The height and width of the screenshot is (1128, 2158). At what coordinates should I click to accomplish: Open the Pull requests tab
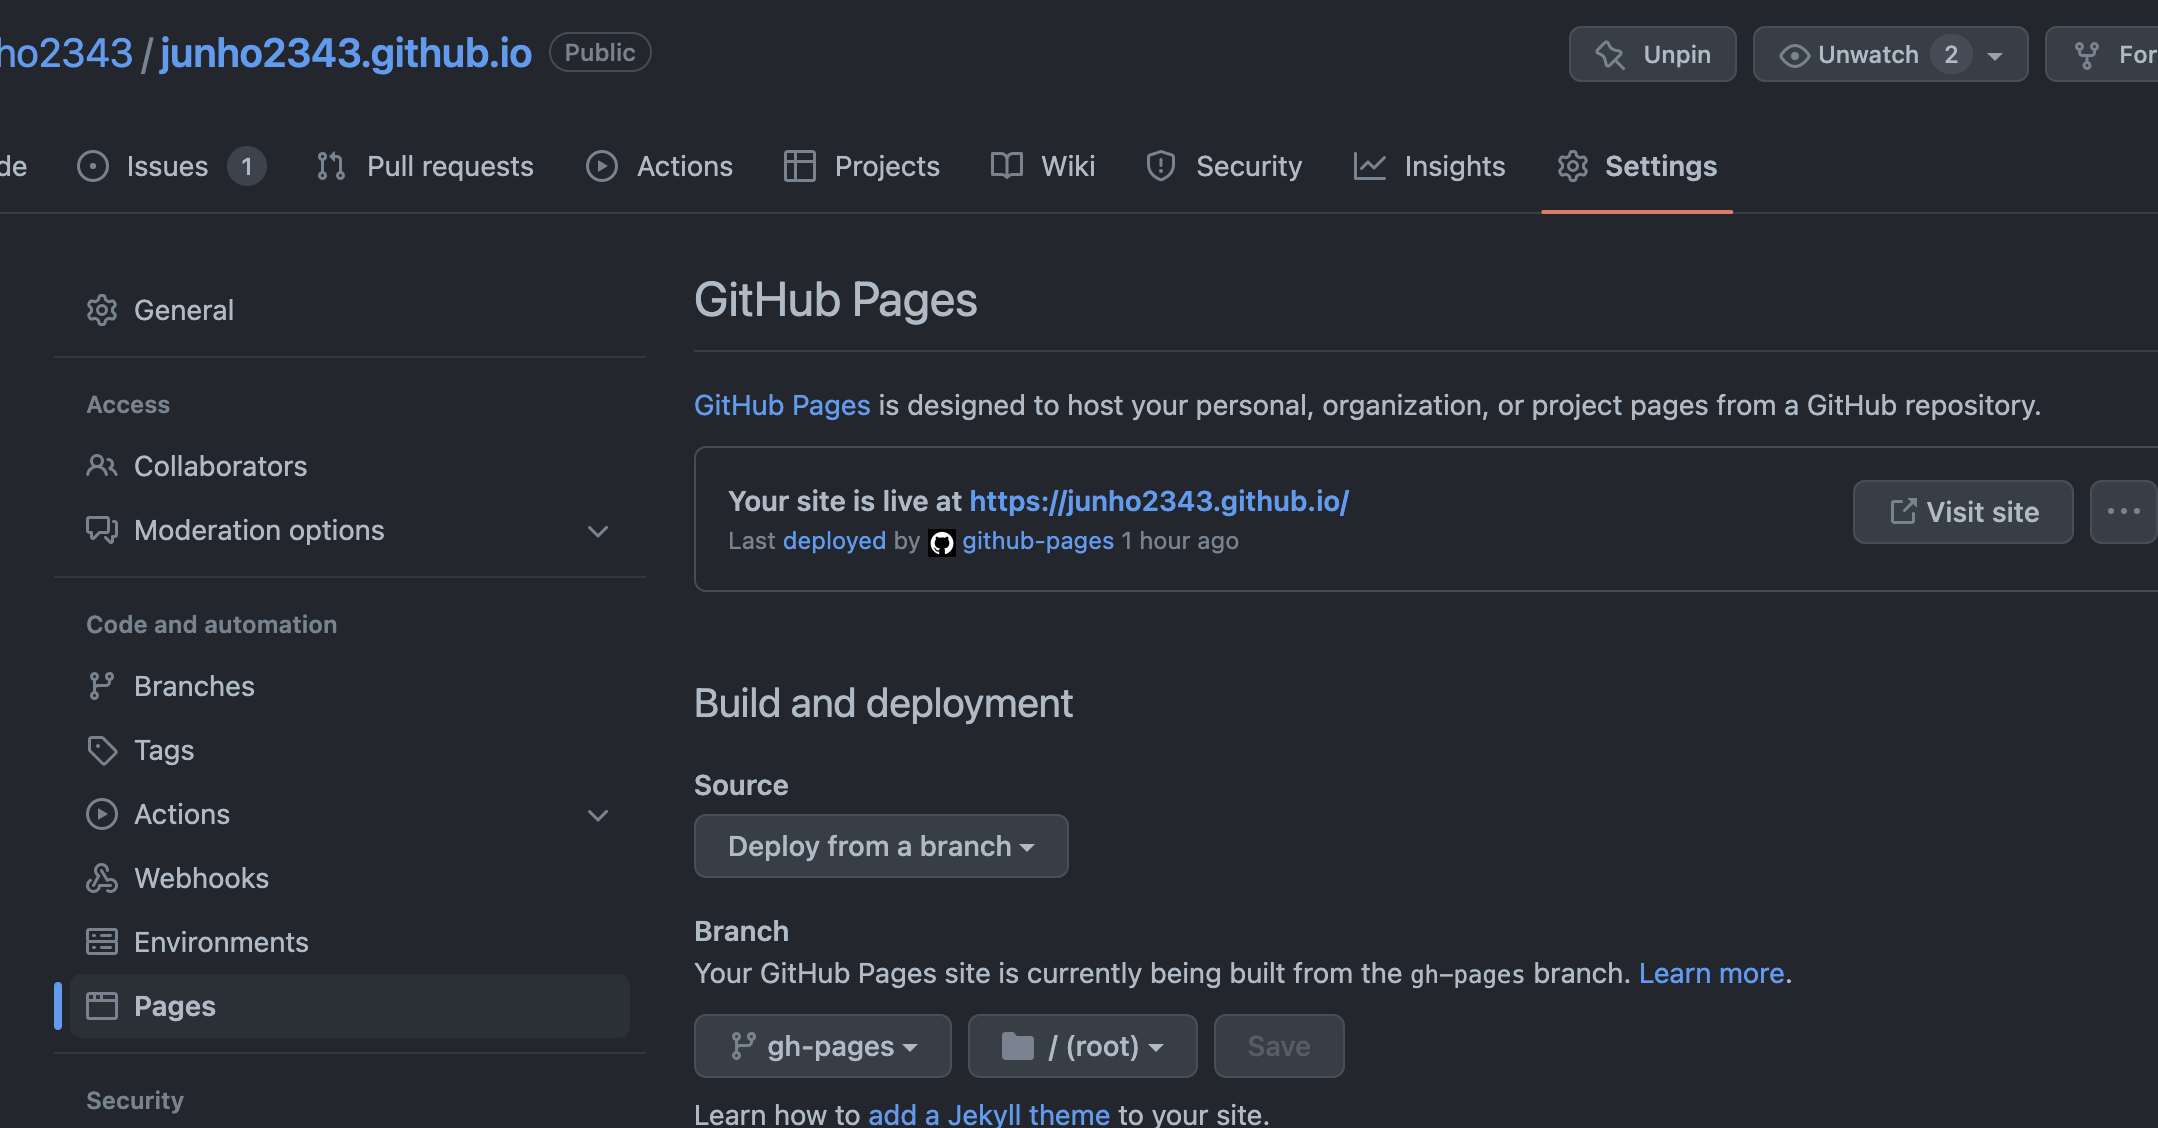(424, 166)
